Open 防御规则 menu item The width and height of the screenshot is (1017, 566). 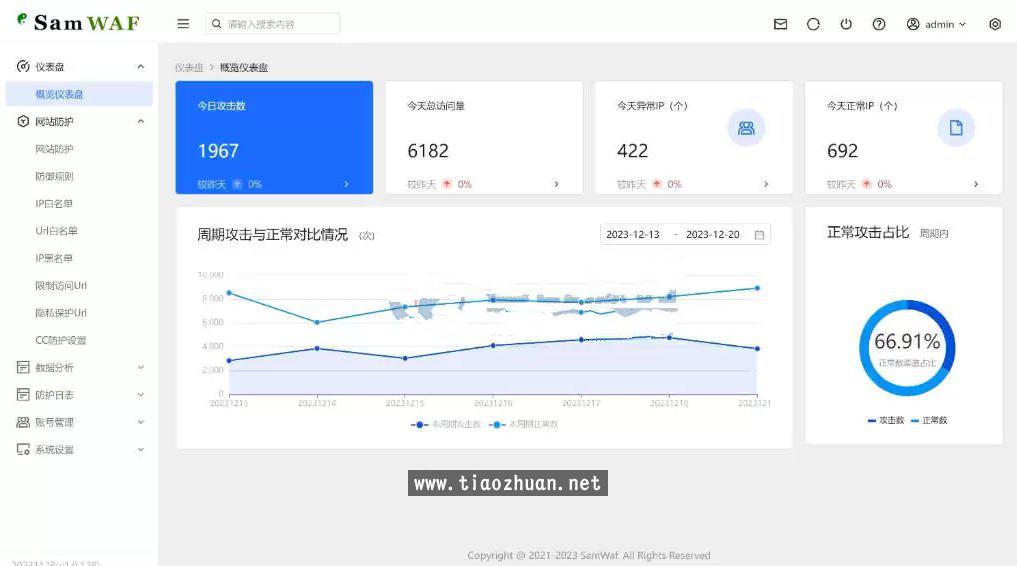(x=54, y=176)
